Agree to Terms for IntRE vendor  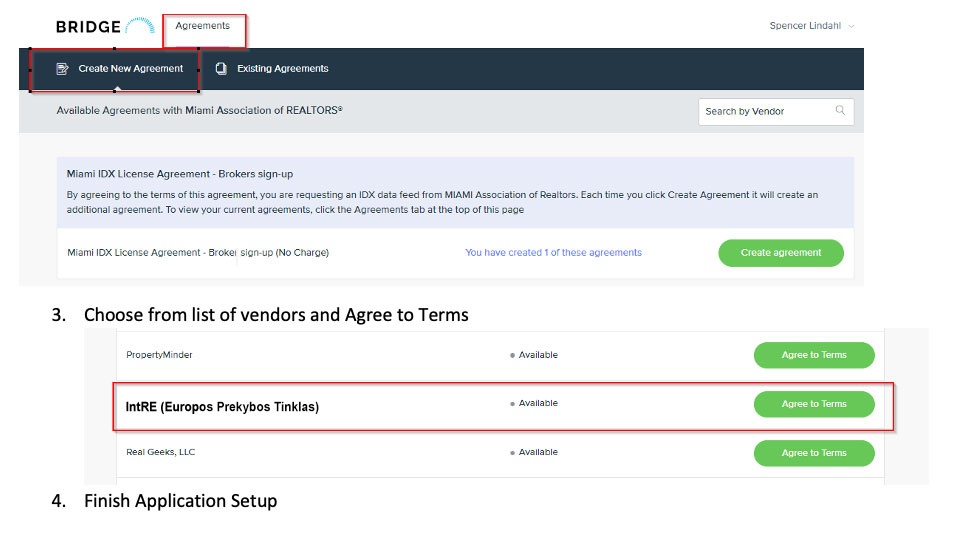tap(813, 404)
